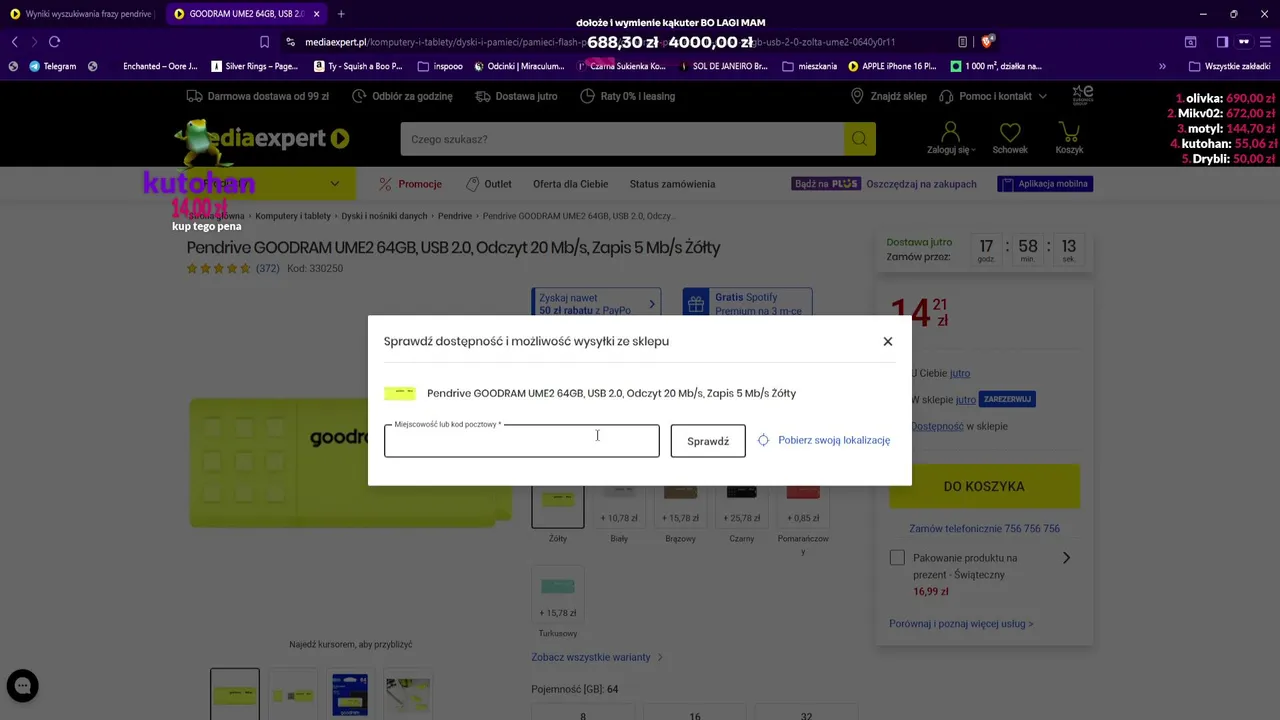
Task: Select the 8 GB capacity option
Action: 583,713
